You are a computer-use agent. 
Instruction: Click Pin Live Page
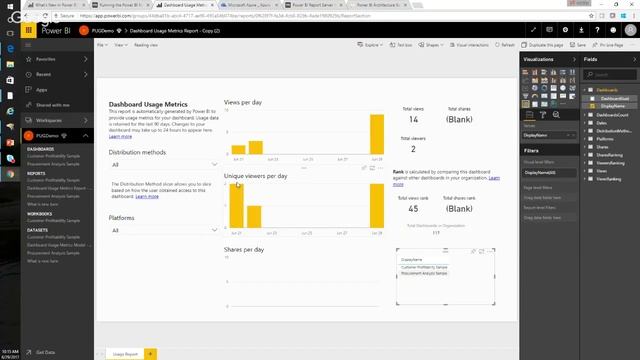pos(608,45)
